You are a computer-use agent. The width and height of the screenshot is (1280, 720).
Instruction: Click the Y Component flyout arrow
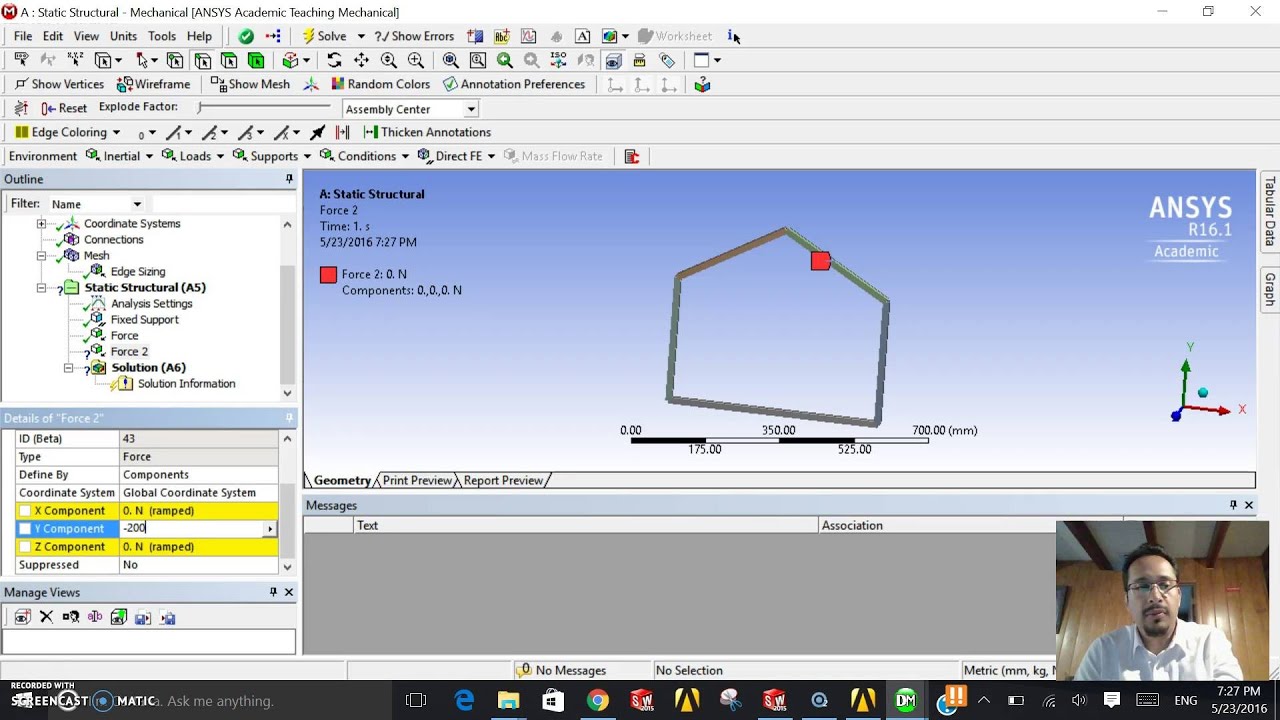pos(270,529)
